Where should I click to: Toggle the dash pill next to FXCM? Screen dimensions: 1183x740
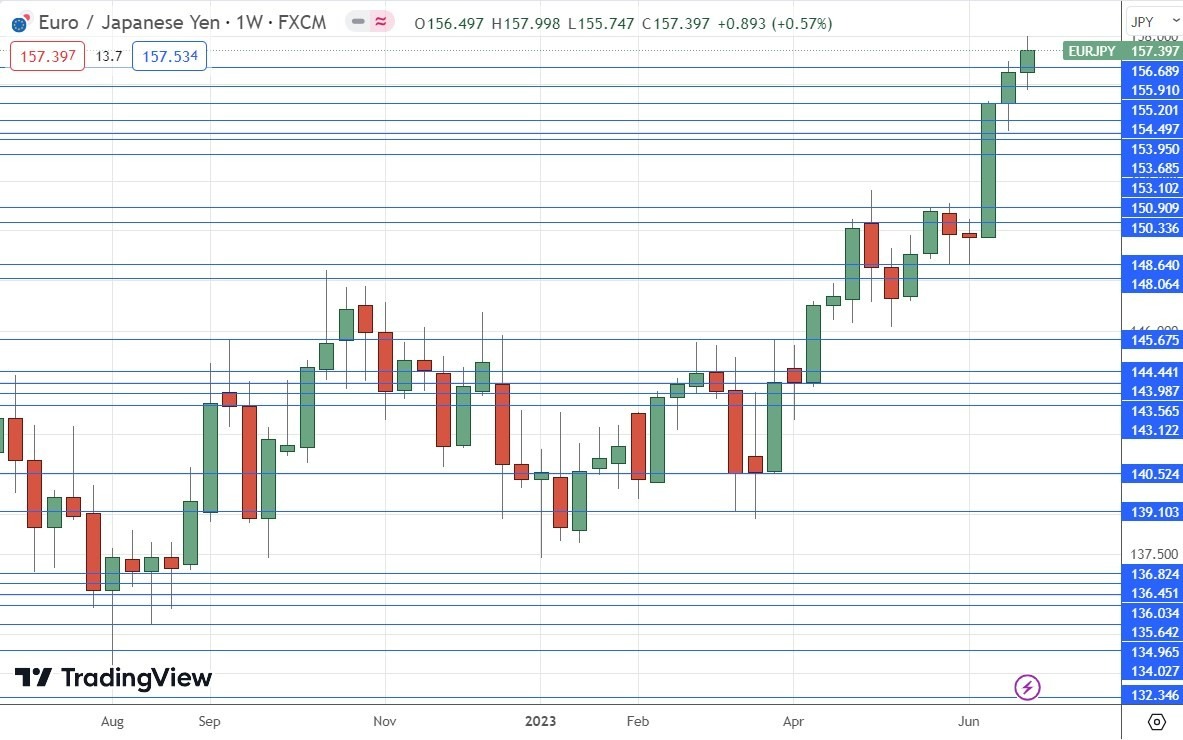(356, 22)
